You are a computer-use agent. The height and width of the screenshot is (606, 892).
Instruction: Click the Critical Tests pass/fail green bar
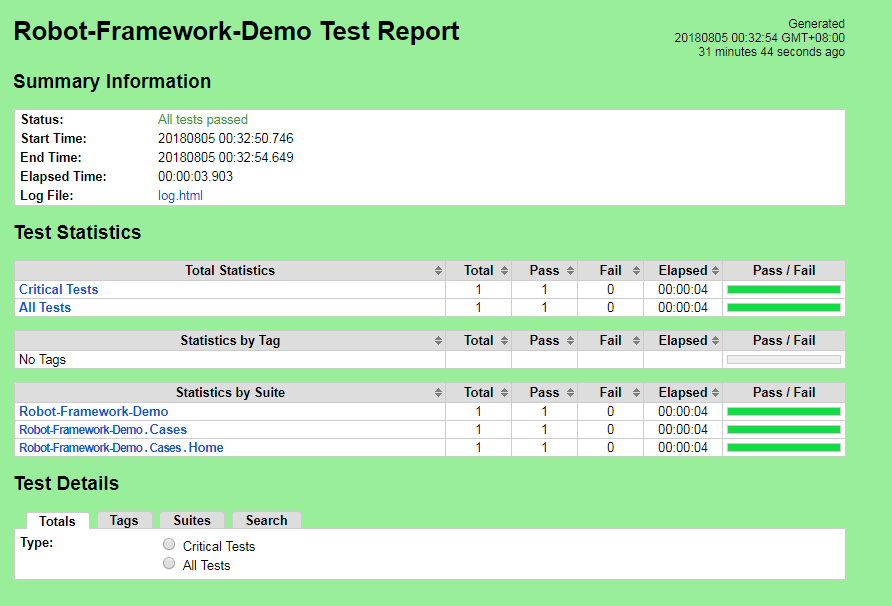click(783, 290)
